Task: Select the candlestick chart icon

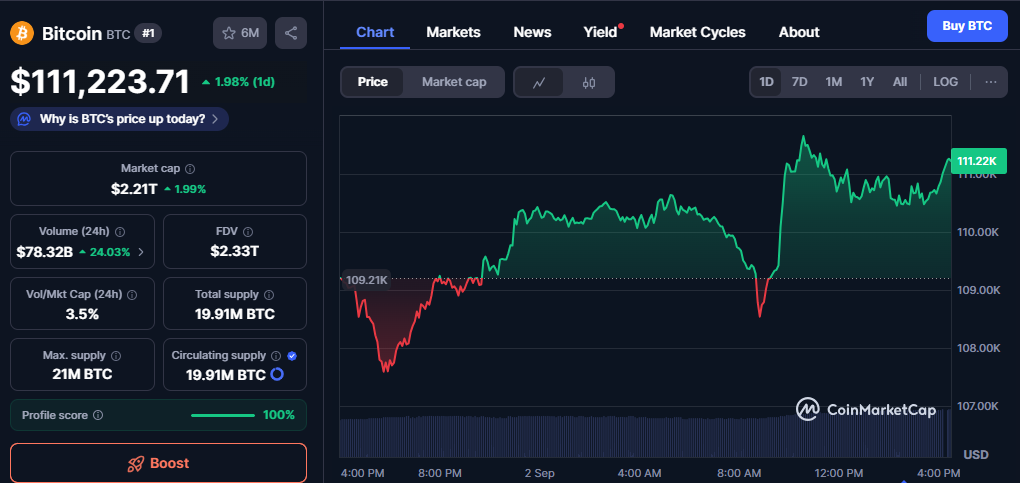Action: (588, 82)
